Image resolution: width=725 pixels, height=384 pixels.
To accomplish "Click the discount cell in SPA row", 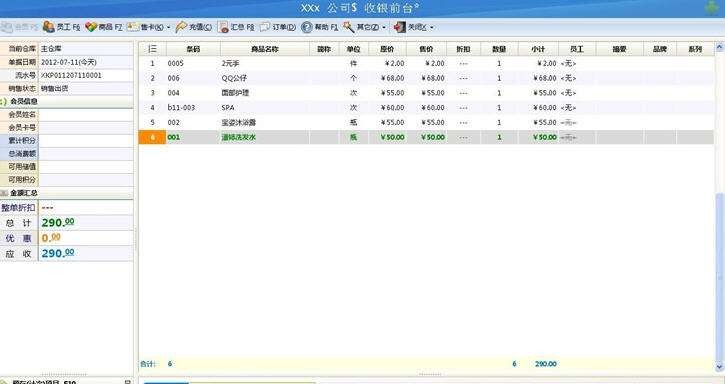I will (x=463, y=108).
